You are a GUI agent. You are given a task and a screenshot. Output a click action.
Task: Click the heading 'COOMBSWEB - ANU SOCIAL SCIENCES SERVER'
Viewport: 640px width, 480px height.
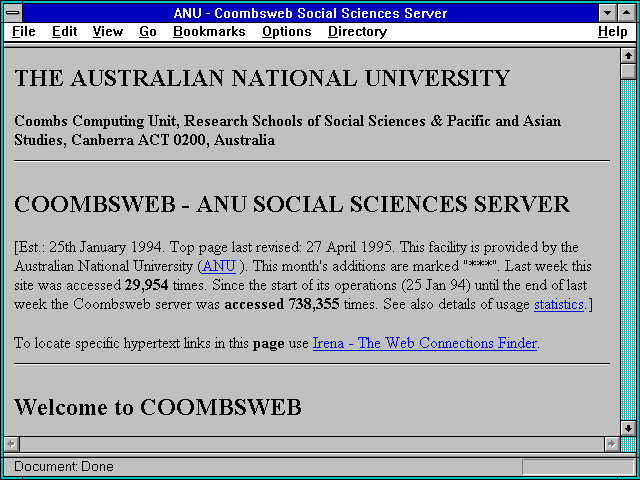tap(292, 204)
